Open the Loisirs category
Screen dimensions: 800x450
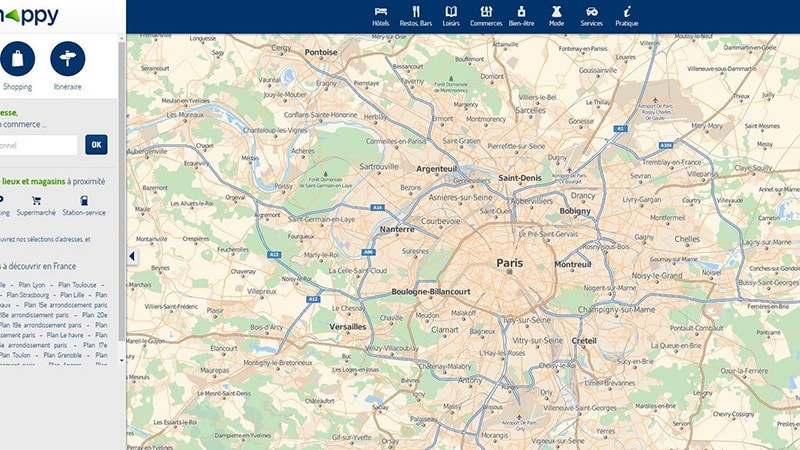(x=451, y=16)
